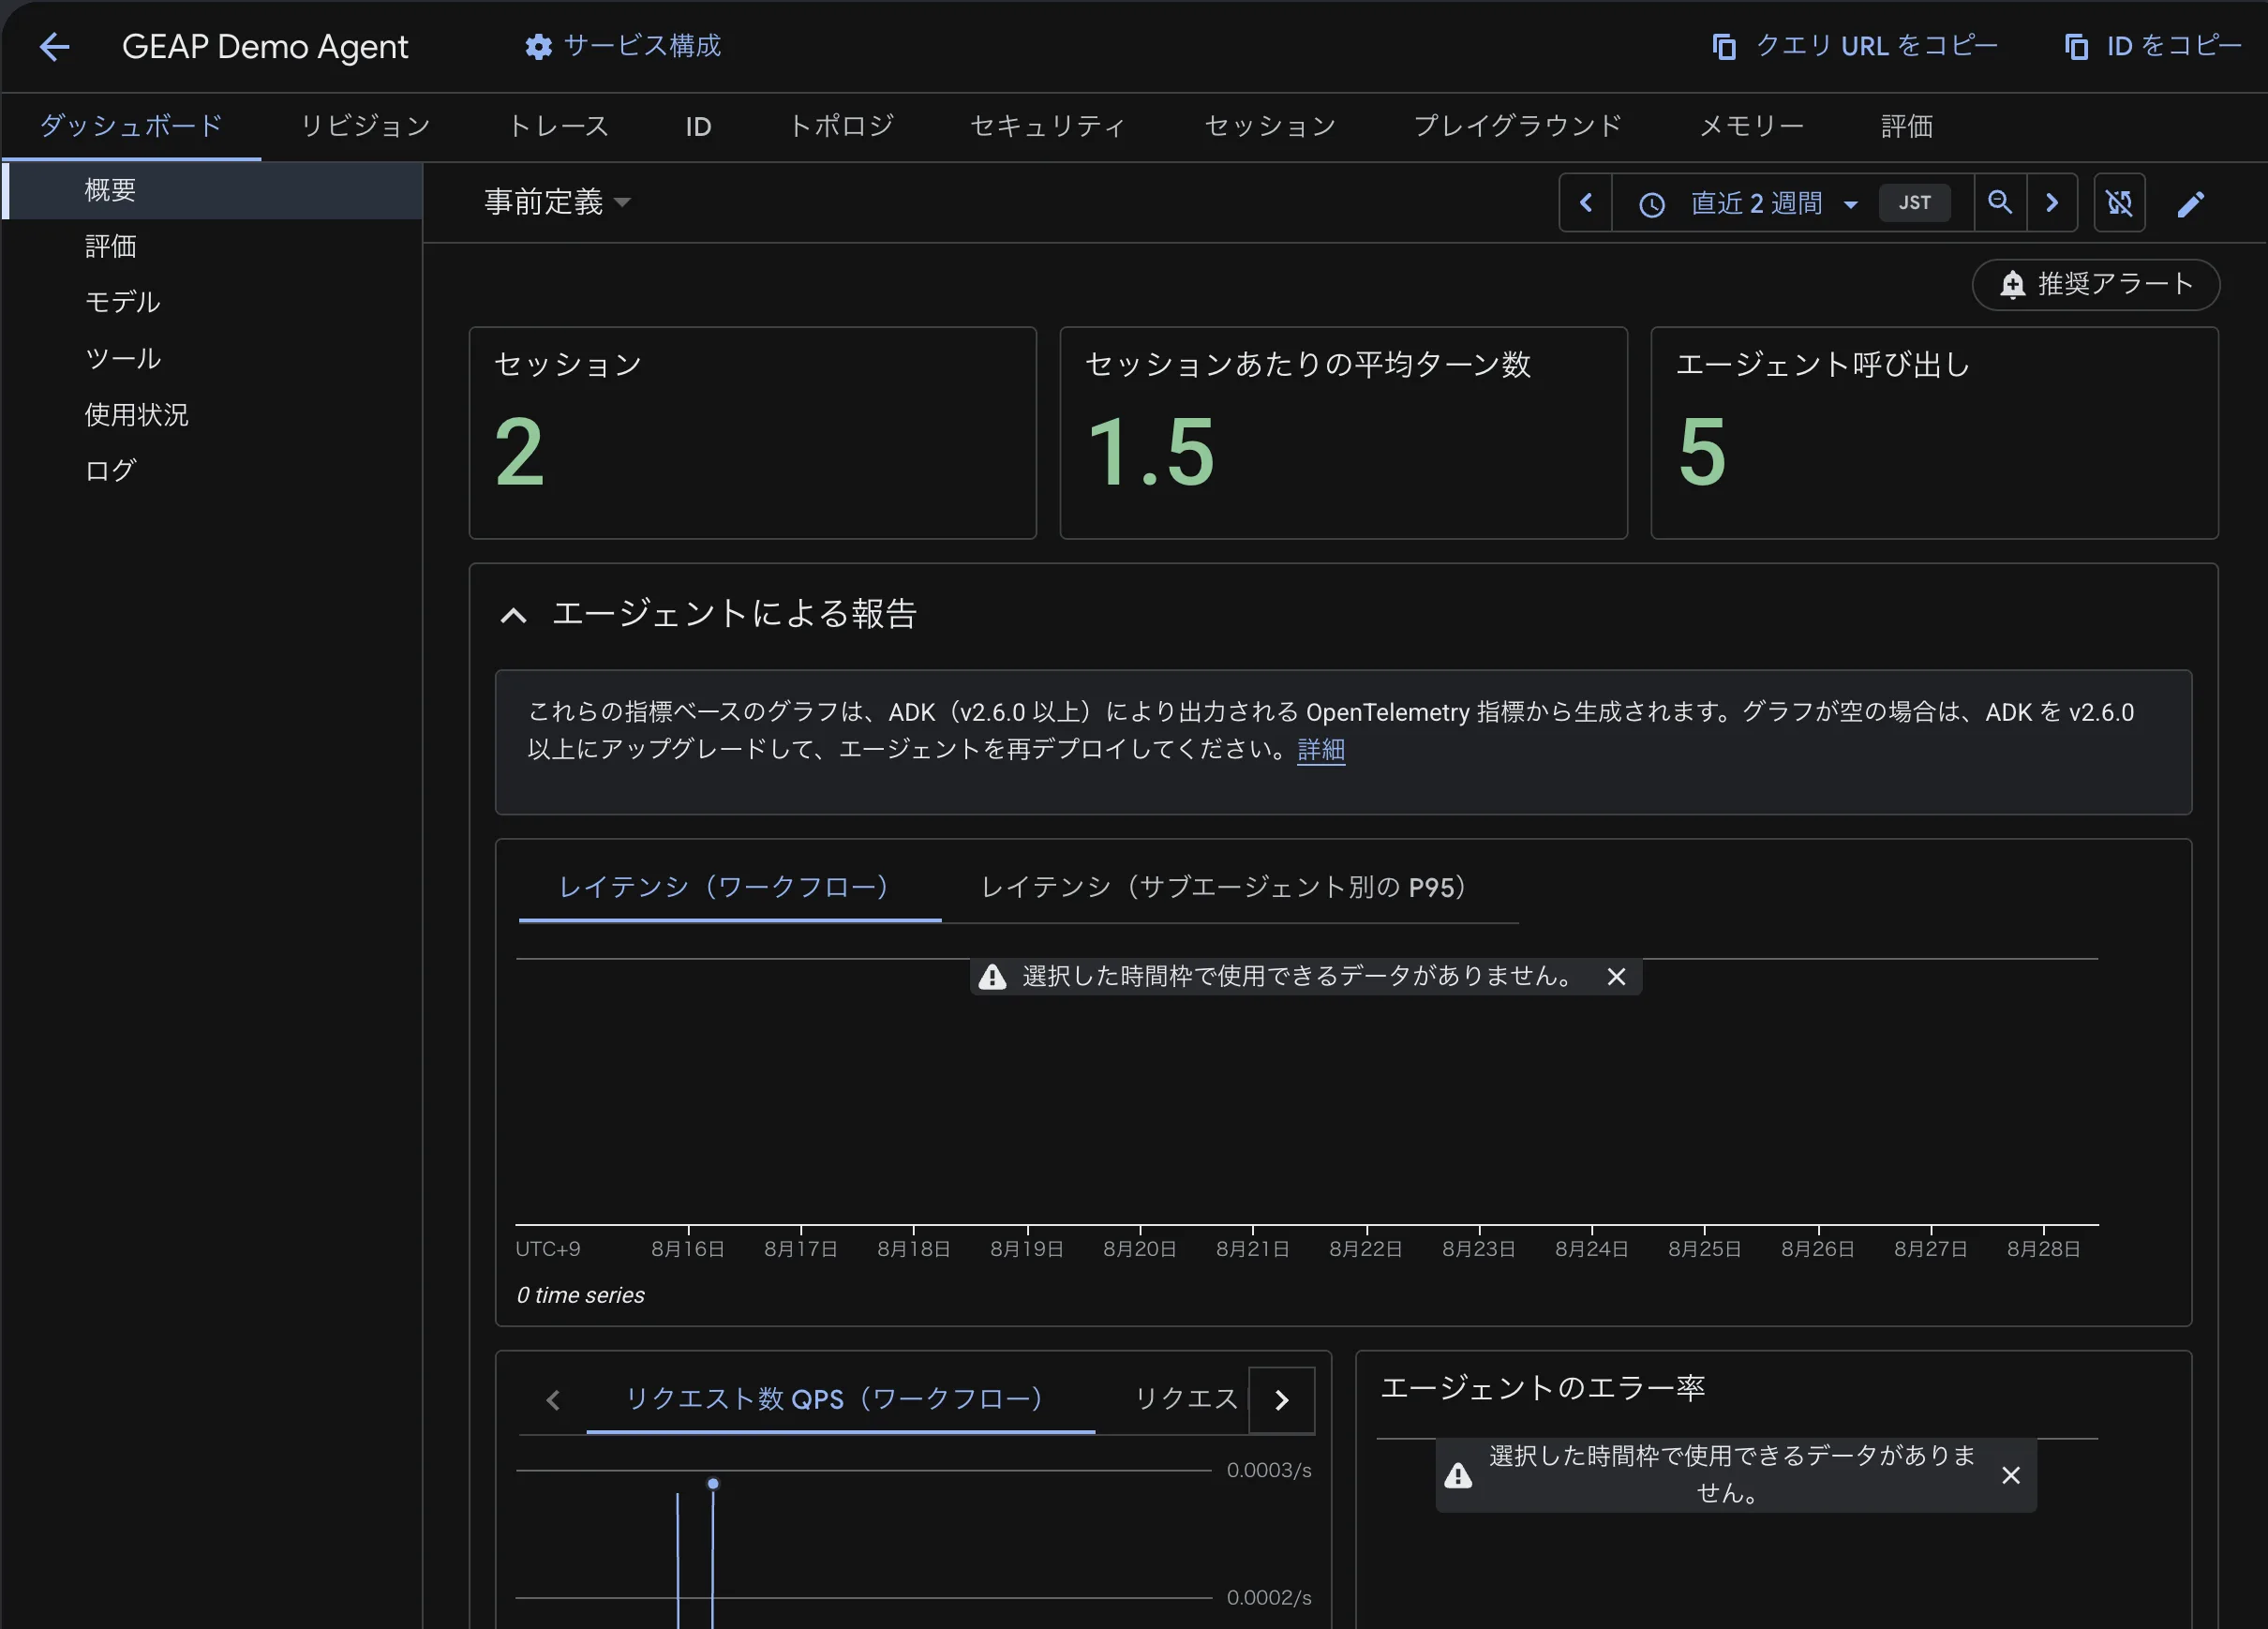2268x1629 pixels.
Task: Open the トポロジ tab
Action: click(841, 126)
